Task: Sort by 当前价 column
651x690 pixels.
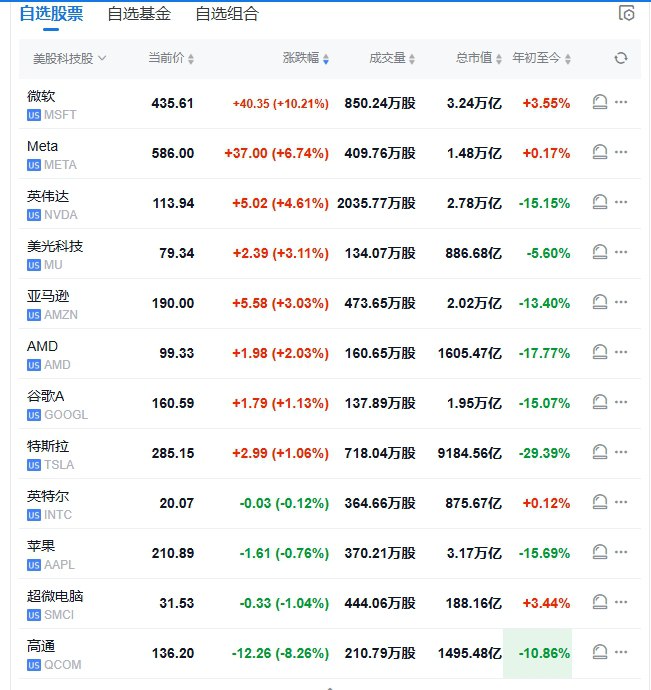Action: coord(171,58)
